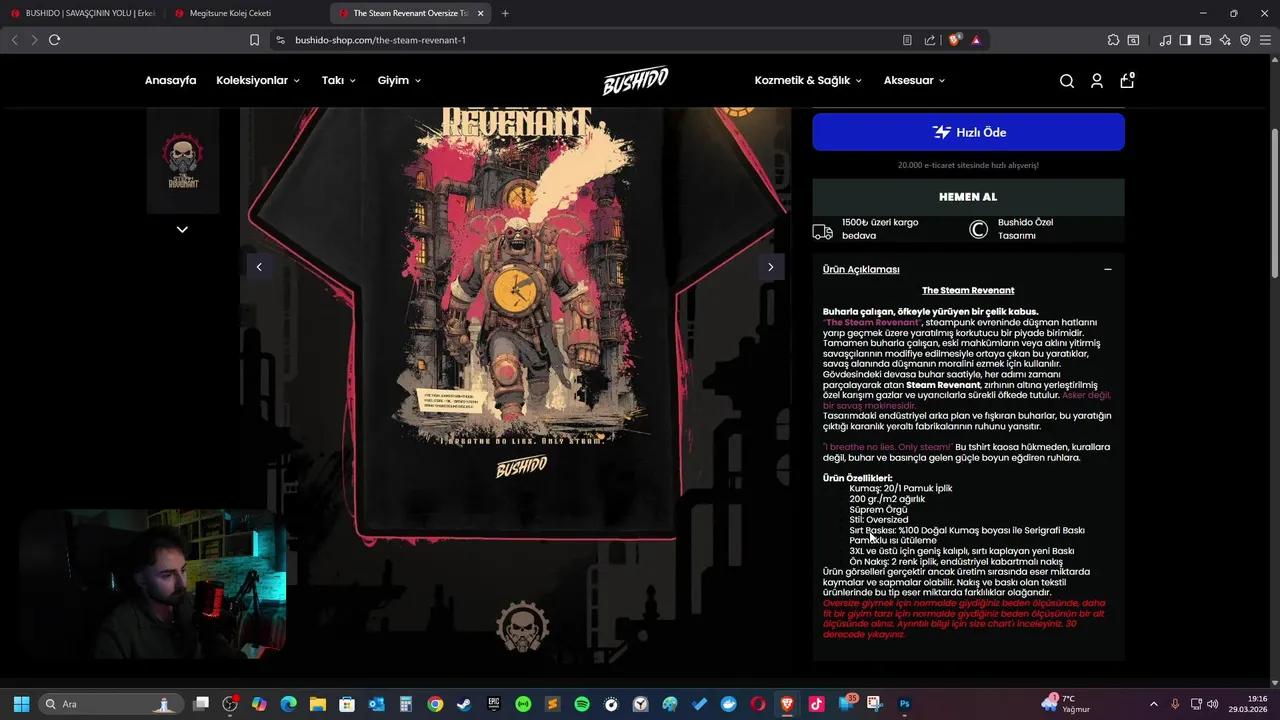Click '1500₺ üzeri kargo bedava' text

(880, 229)
